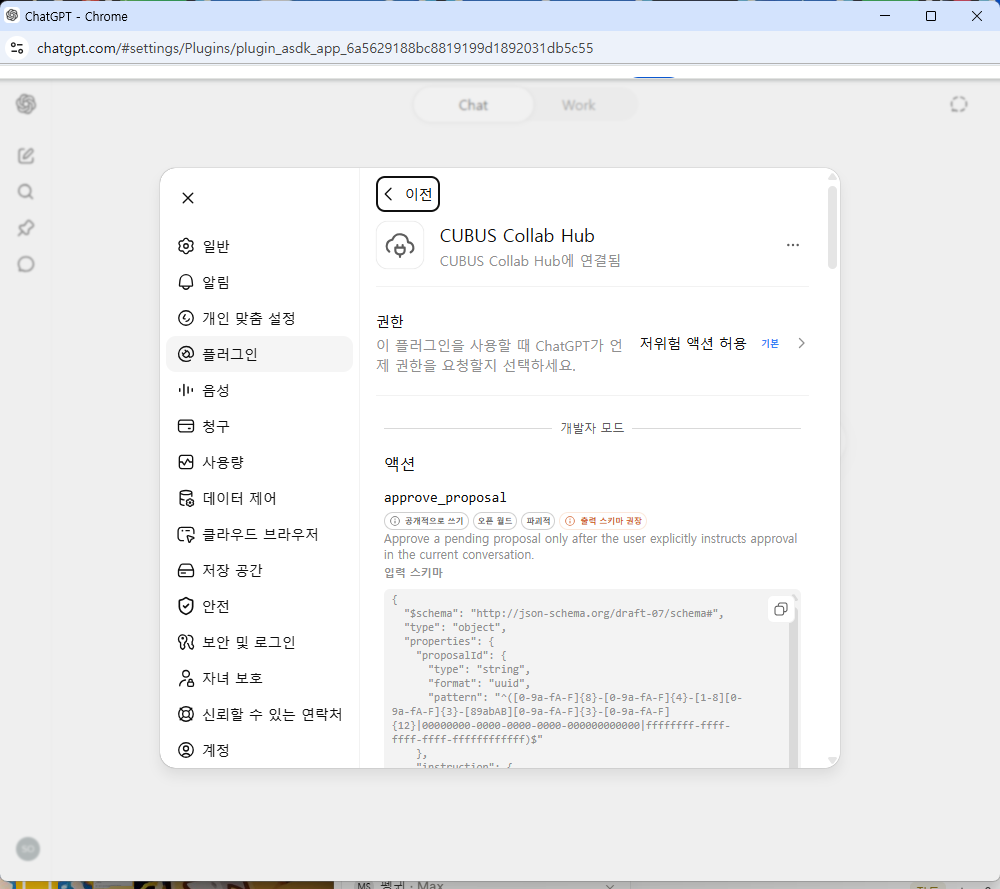The image size is (1000, 889).
Task: Switch to the Work tab
Action: coord(578,105)
